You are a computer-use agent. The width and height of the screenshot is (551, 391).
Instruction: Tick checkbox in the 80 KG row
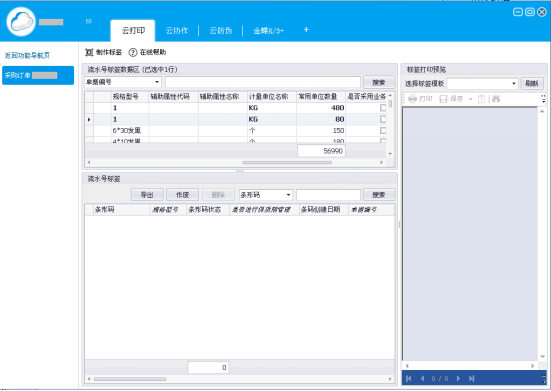click(383, 119)
